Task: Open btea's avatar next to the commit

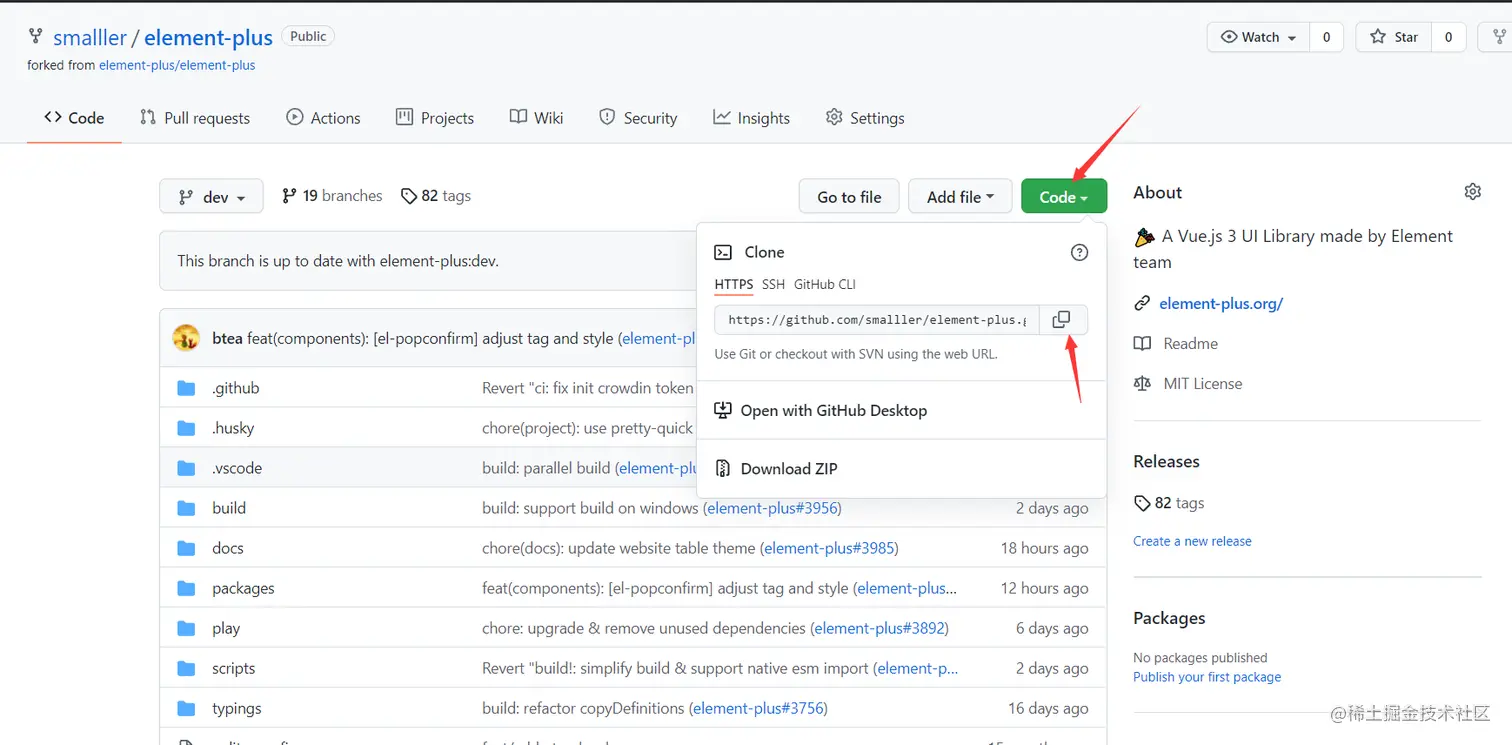Action: (186, 338)
